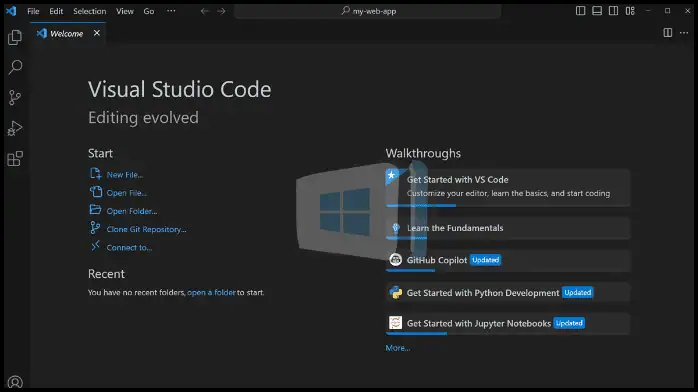
Task: Open Get Started with VS Code walkthrough
Action: (x=508, y=187)
